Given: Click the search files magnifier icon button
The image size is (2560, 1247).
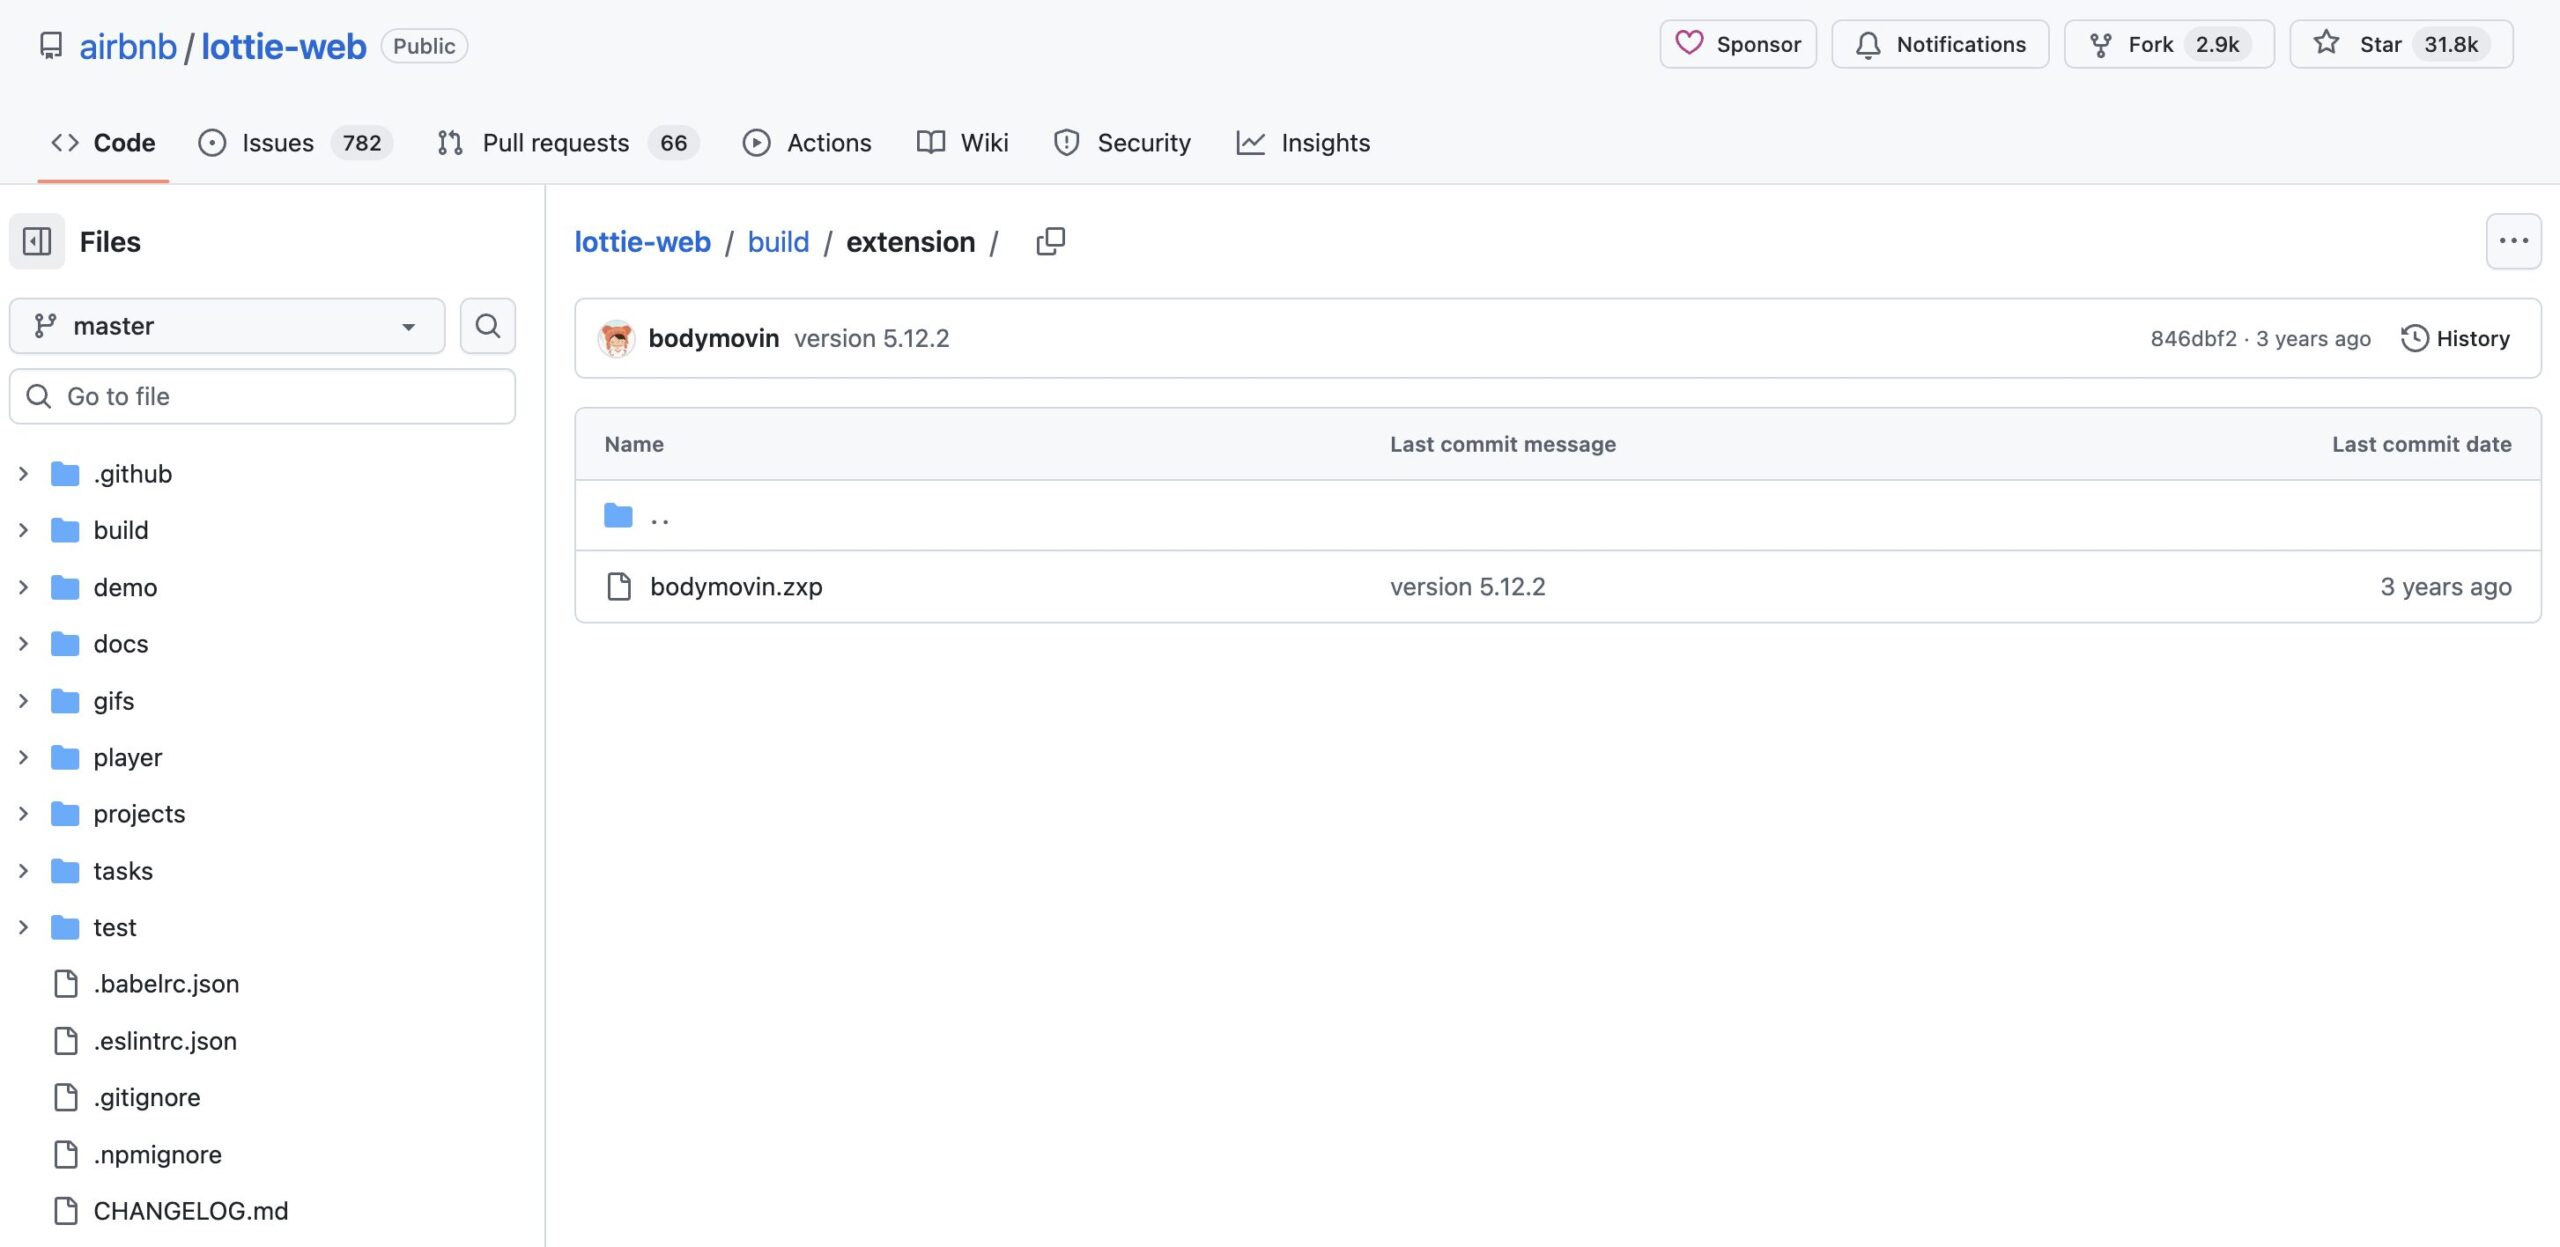Looking at the screenshot, I should [x=487, y=326].
